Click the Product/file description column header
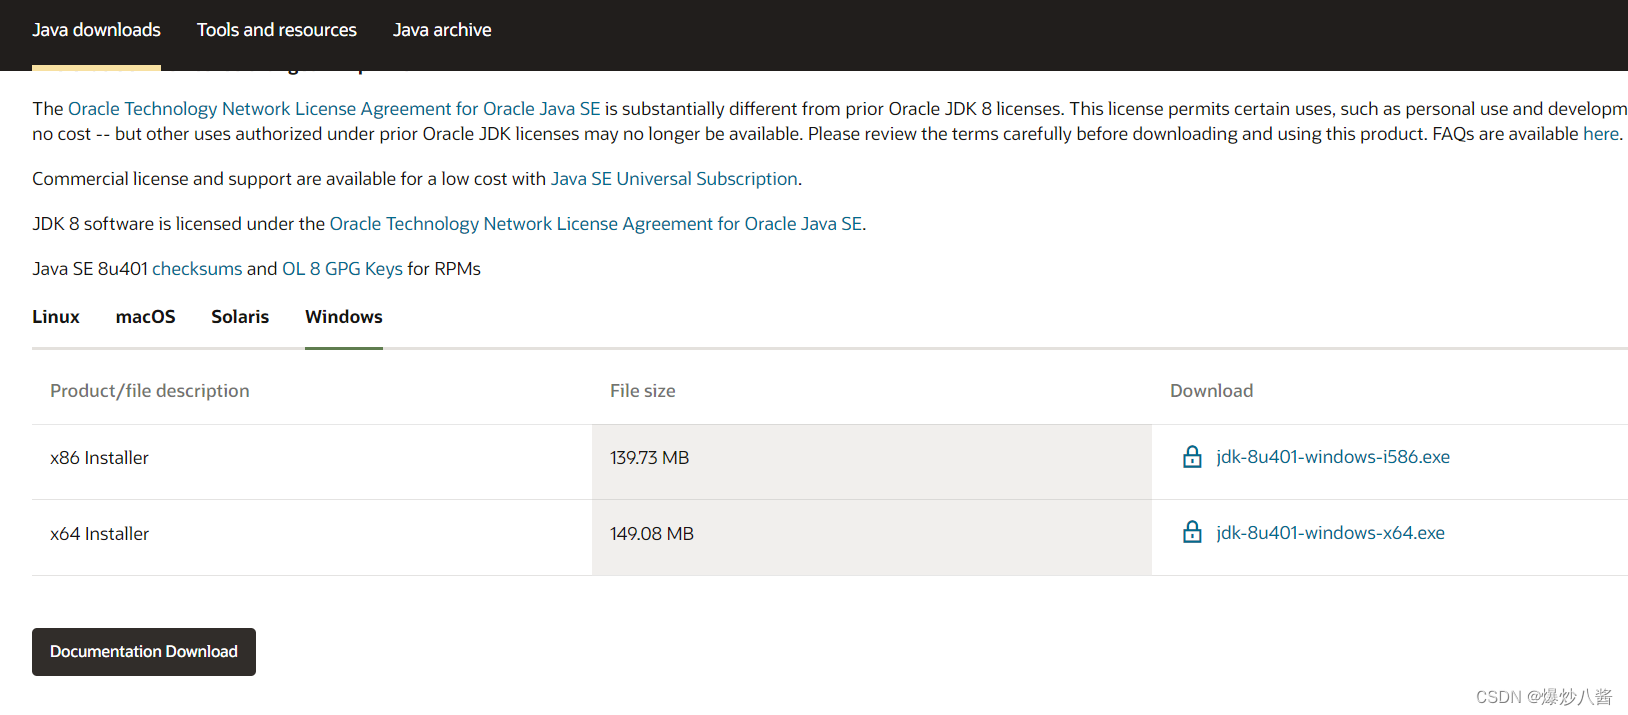 point(150,391)
